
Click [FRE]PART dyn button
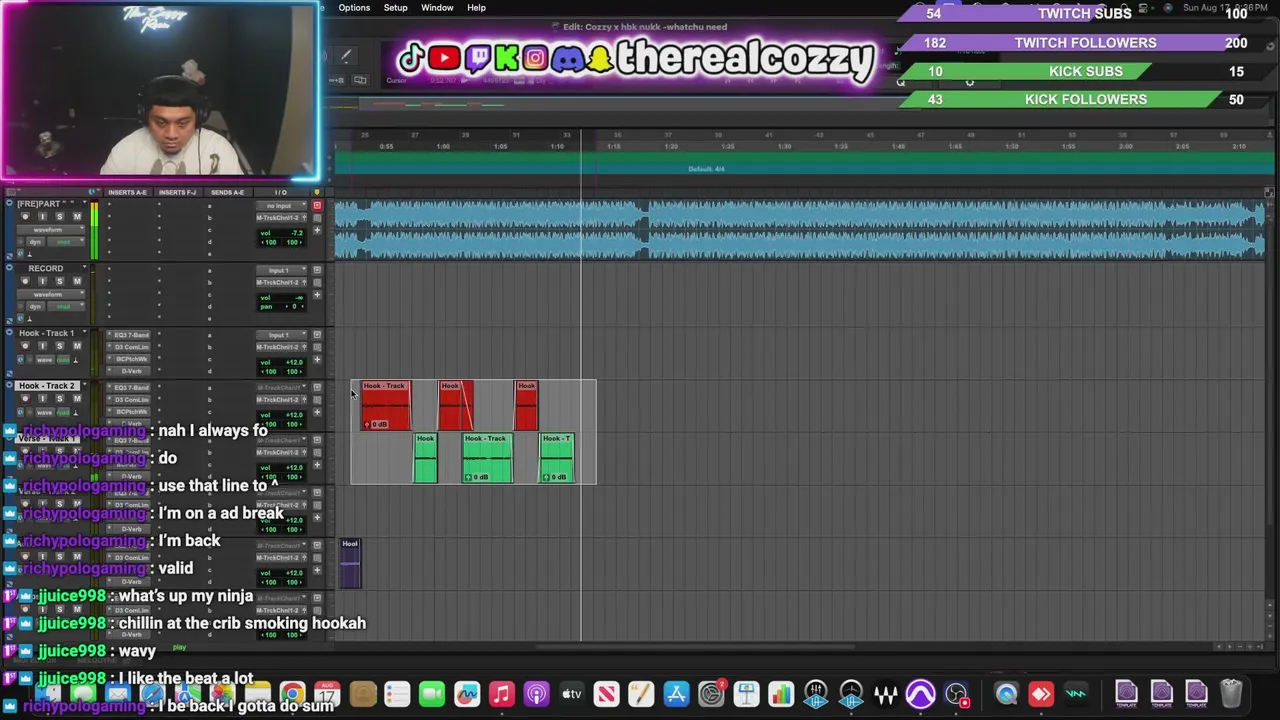pos(35,242)
